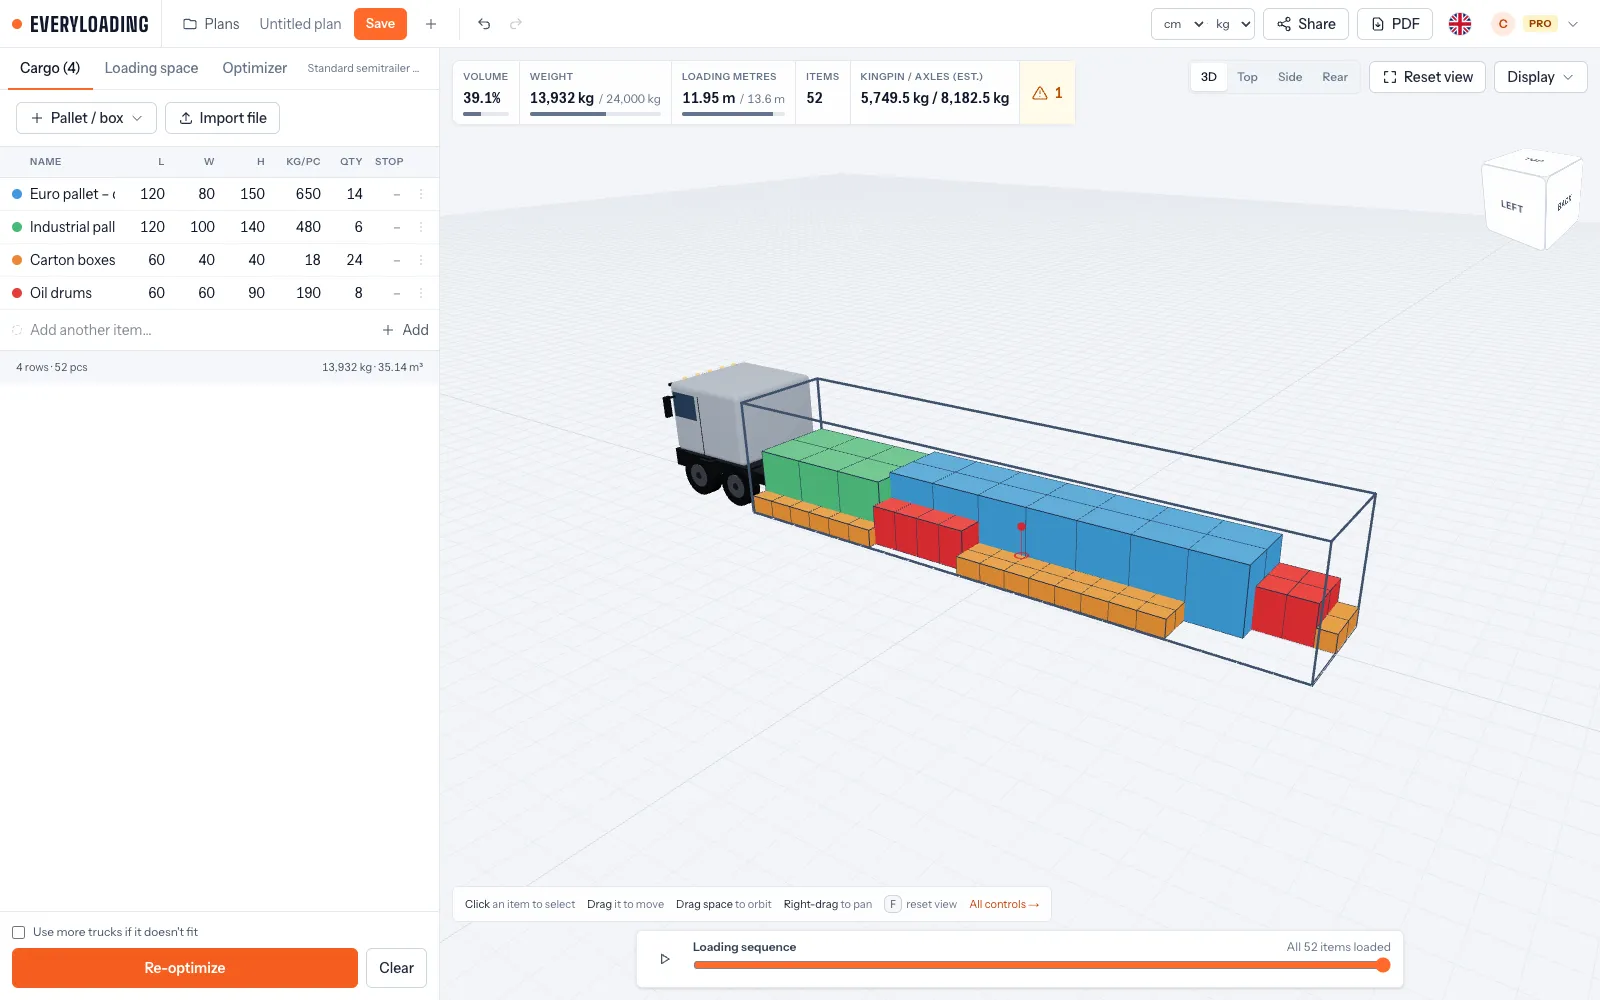1600x1000 pixels.
Task: Open the Optimizer tab
Action: coord(254,68)
